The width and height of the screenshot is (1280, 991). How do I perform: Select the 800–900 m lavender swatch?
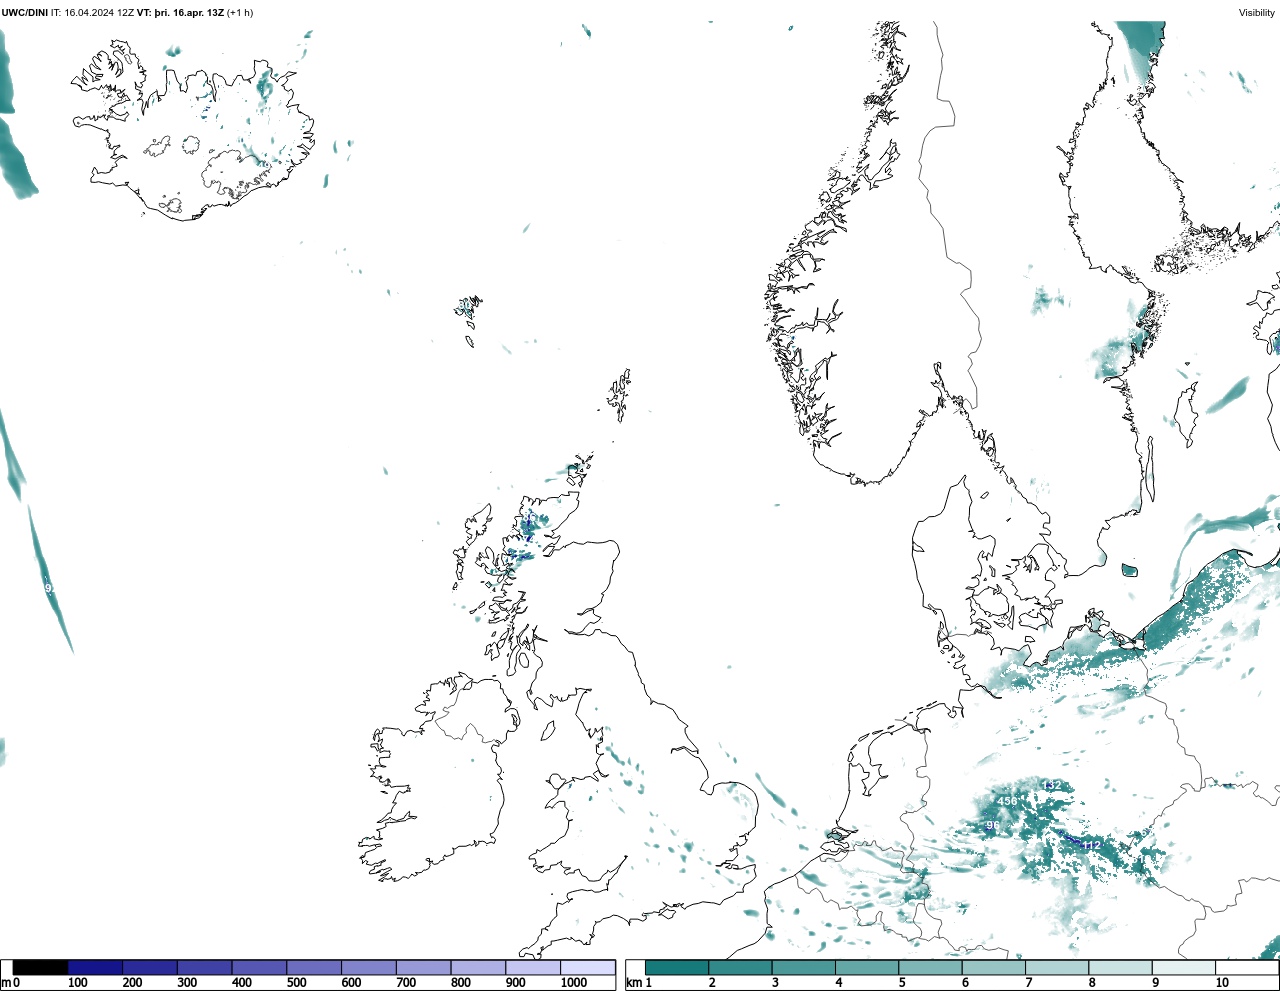tap(478, 967)
